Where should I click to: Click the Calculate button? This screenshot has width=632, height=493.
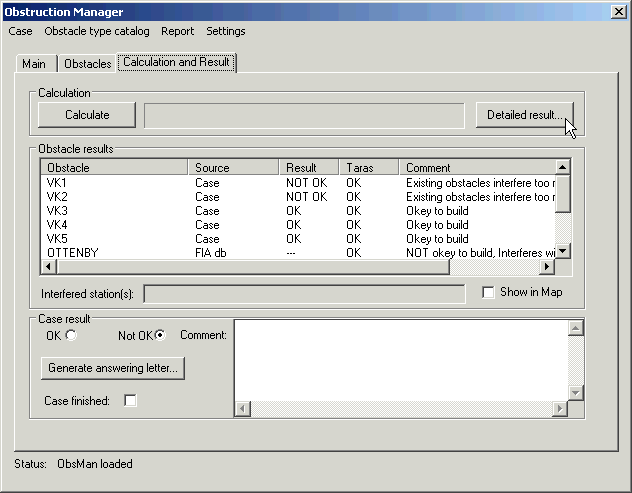87,115
